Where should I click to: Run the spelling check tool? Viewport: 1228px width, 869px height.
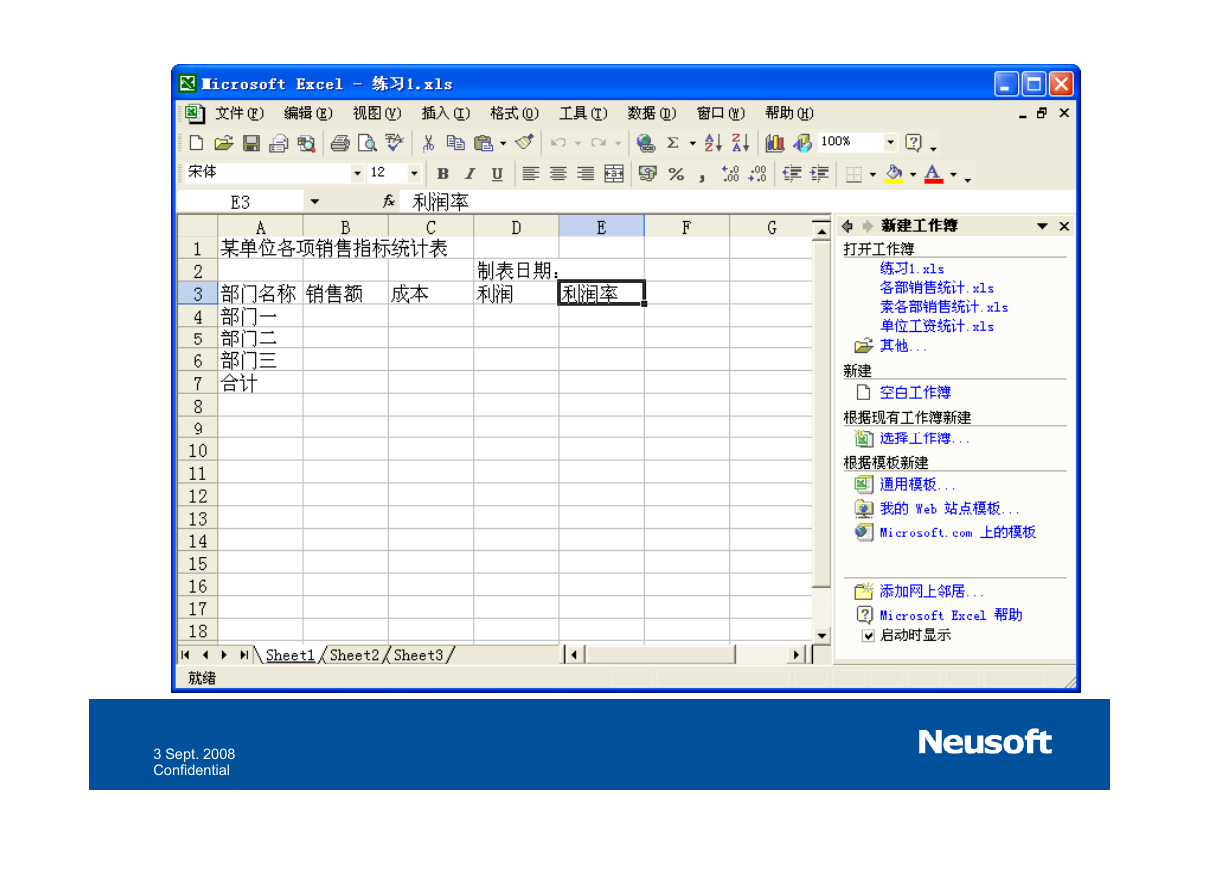(394, 143)
